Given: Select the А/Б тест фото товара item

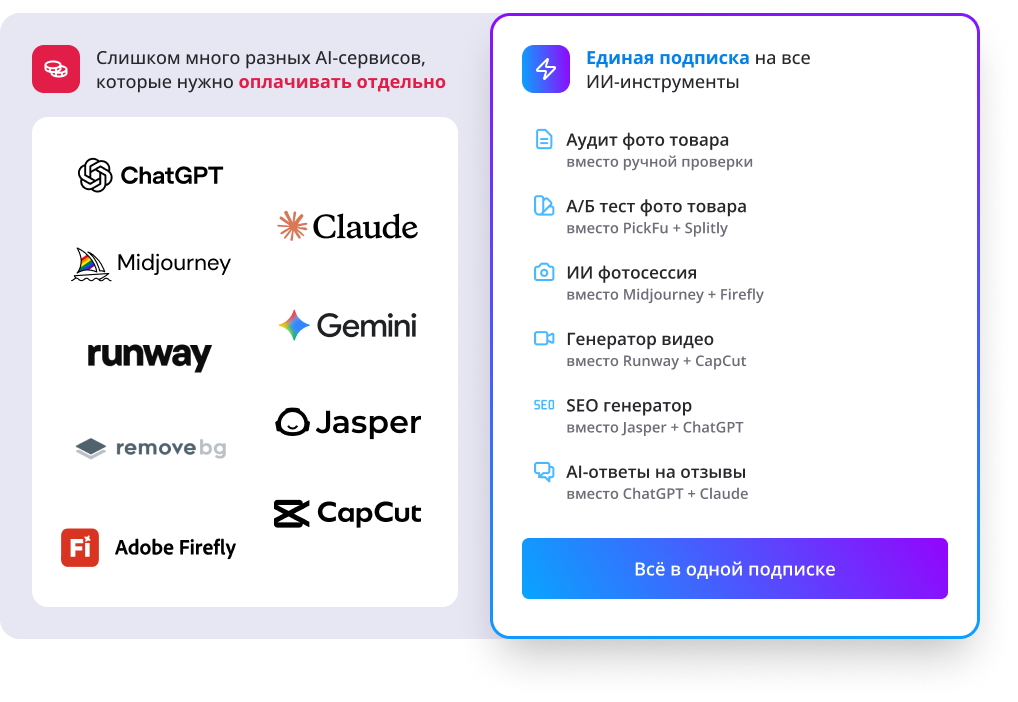Looking at the screenshot, I should pos(656,217).
